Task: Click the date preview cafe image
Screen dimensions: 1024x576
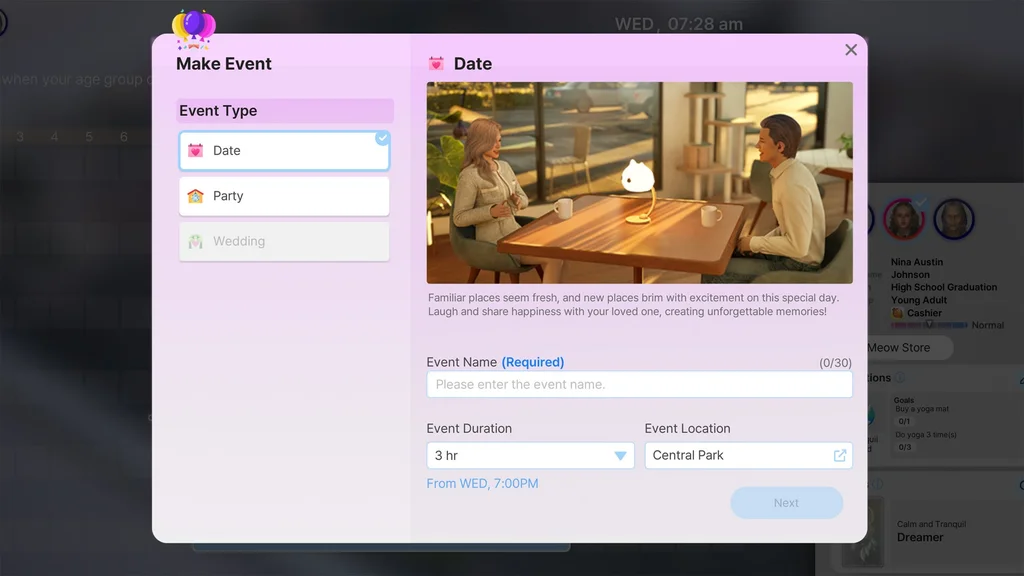Action: tap(639, 183)
